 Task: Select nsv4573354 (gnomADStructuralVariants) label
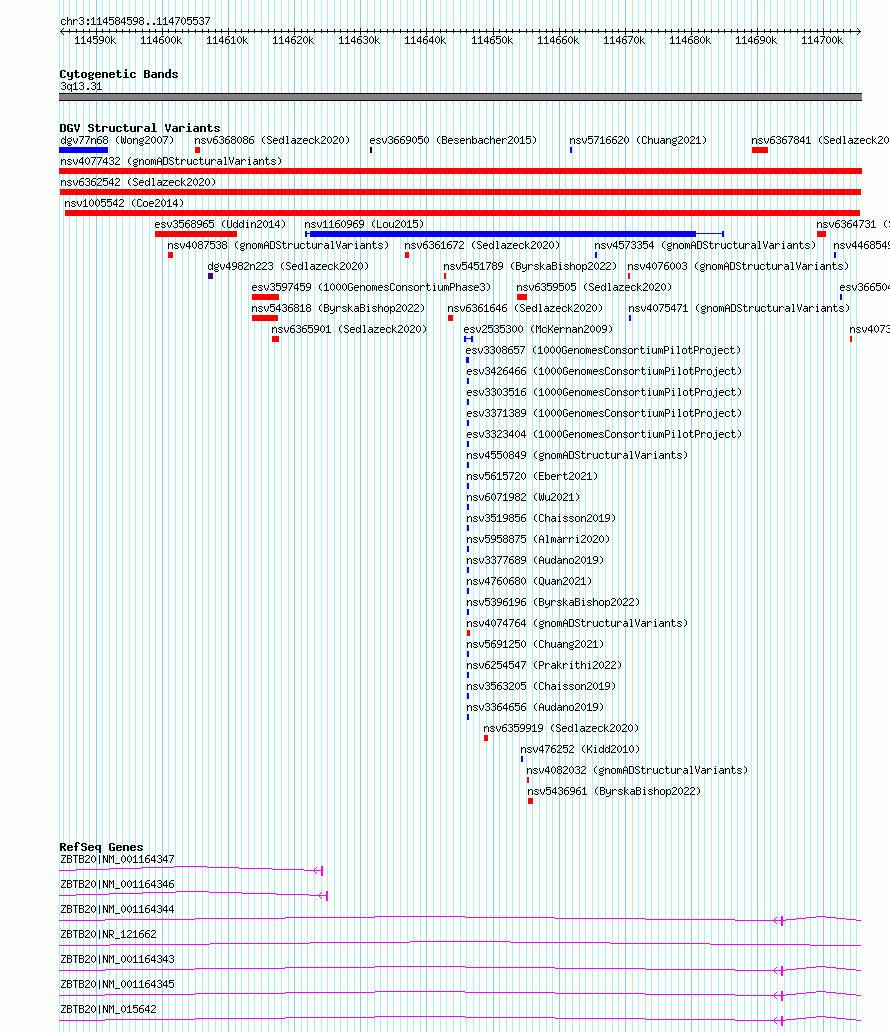705,245
